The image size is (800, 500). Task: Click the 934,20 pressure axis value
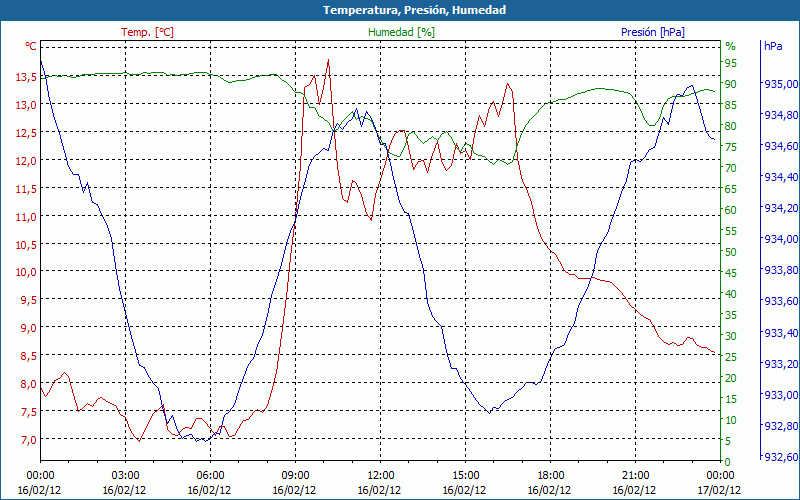coord(781,208)
